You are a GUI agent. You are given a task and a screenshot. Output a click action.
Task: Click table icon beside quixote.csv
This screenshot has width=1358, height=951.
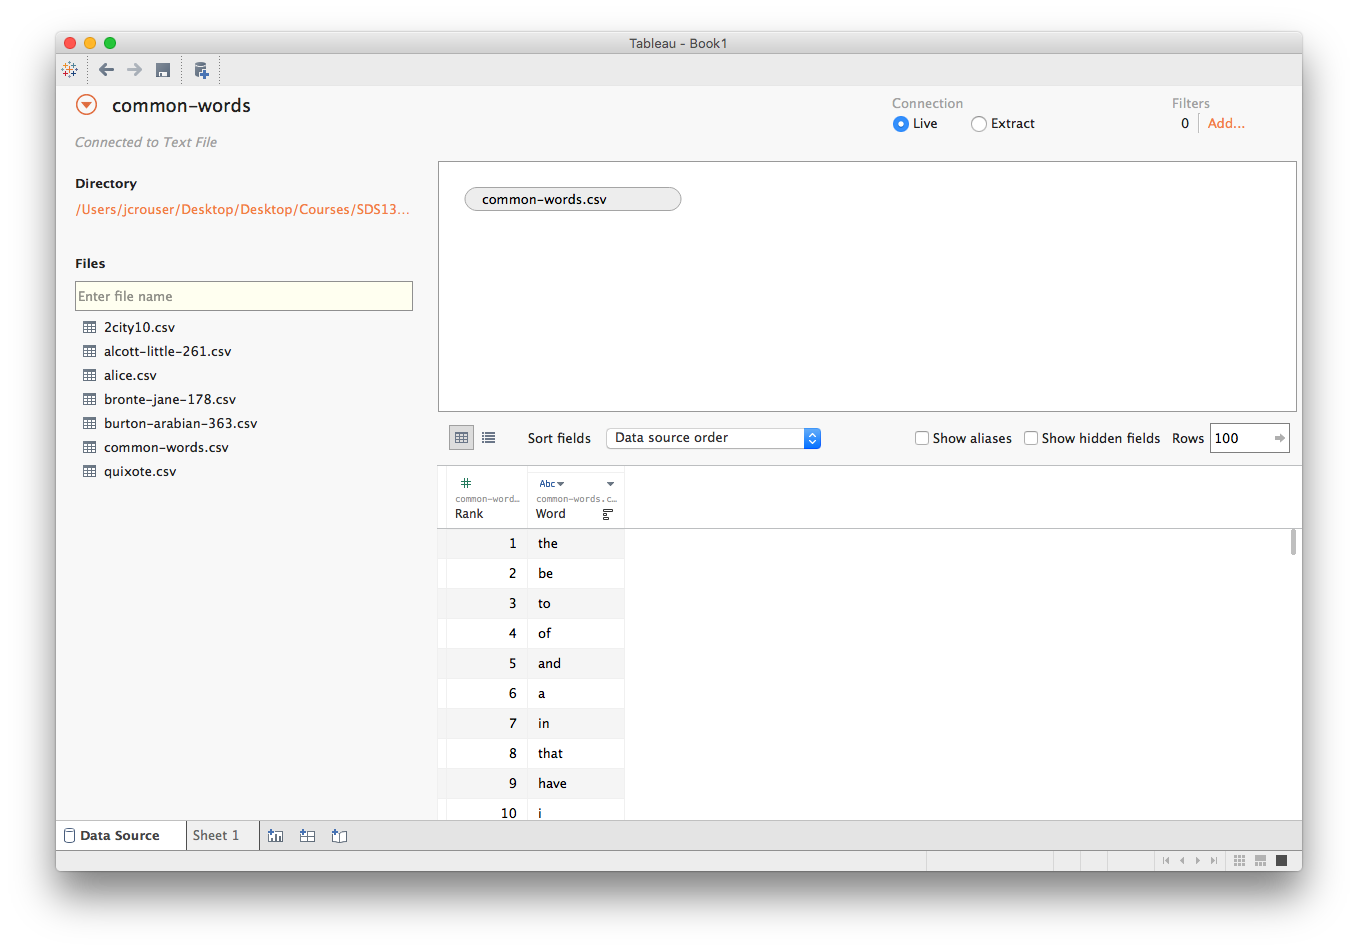[x=90, y=471]
